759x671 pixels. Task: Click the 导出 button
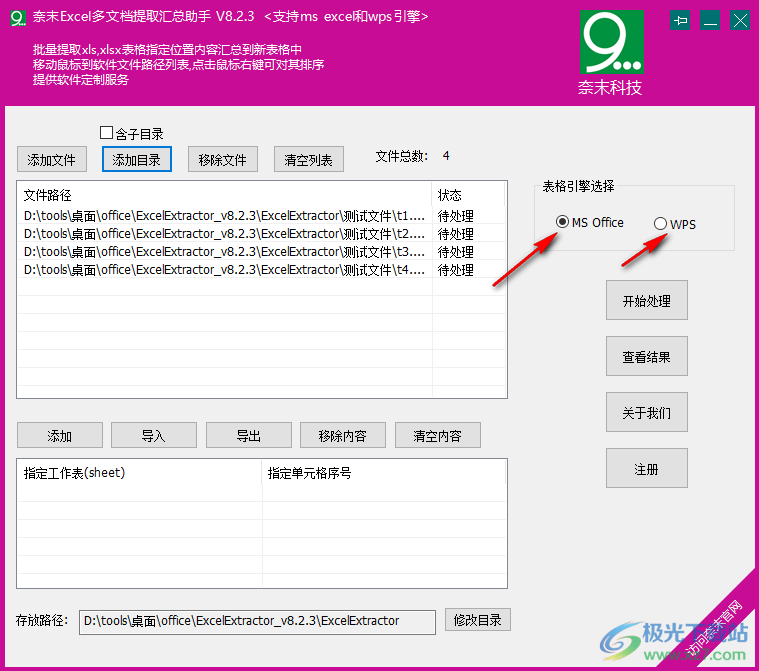coord(248,435)
